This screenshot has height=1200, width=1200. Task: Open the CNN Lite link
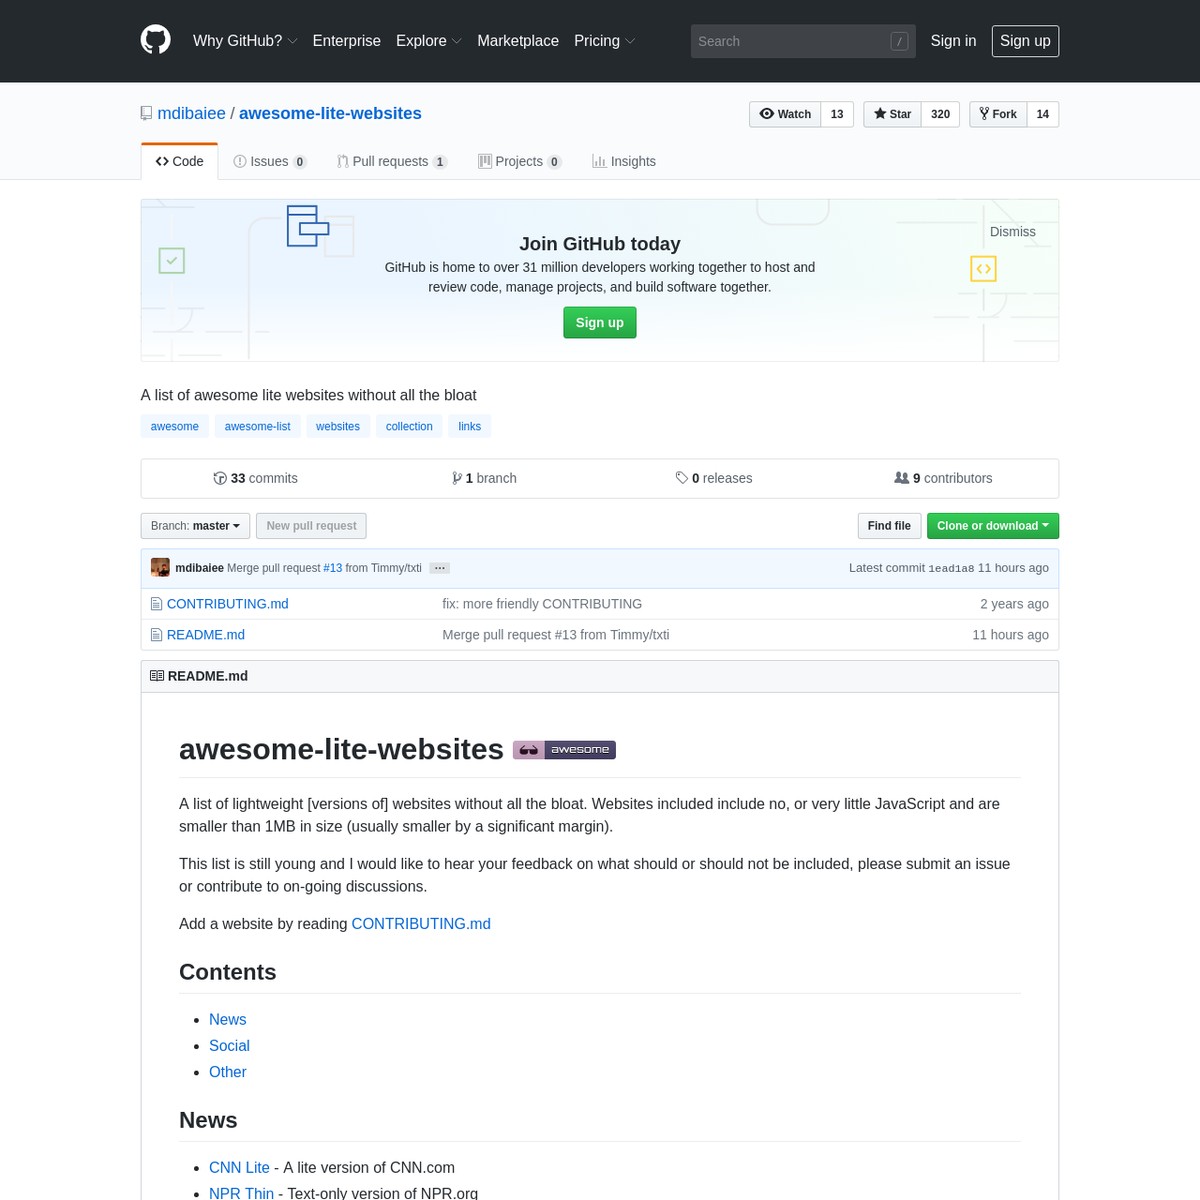coord(239,1168)
